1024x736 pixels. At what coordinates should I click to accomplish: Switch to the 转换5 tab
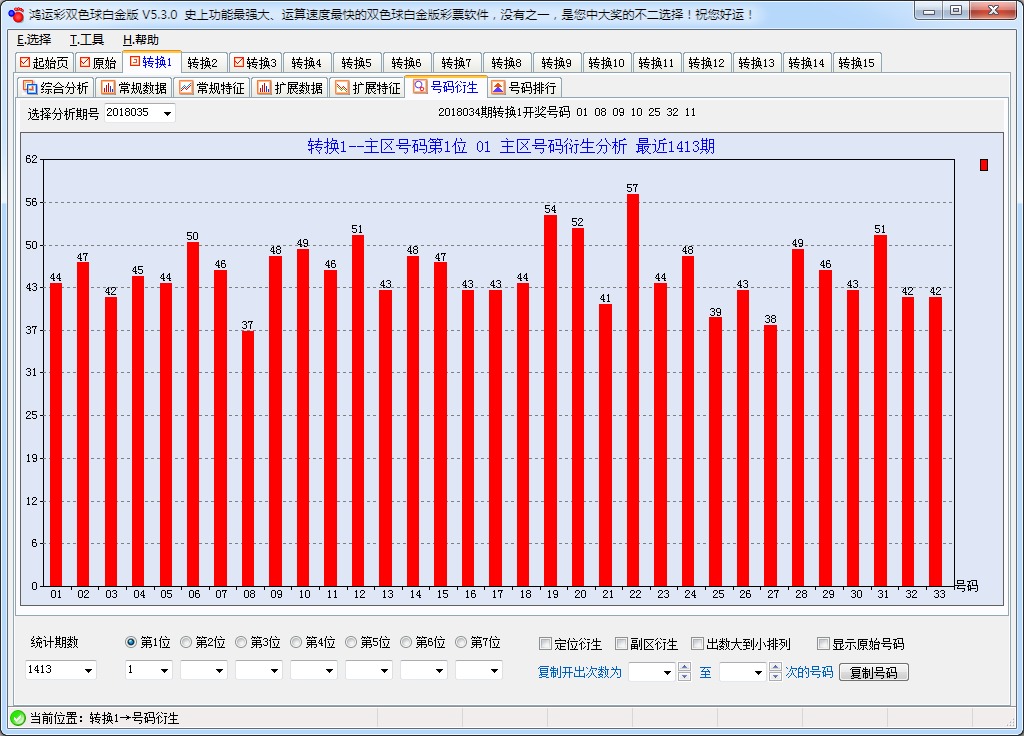pos(355,63)
